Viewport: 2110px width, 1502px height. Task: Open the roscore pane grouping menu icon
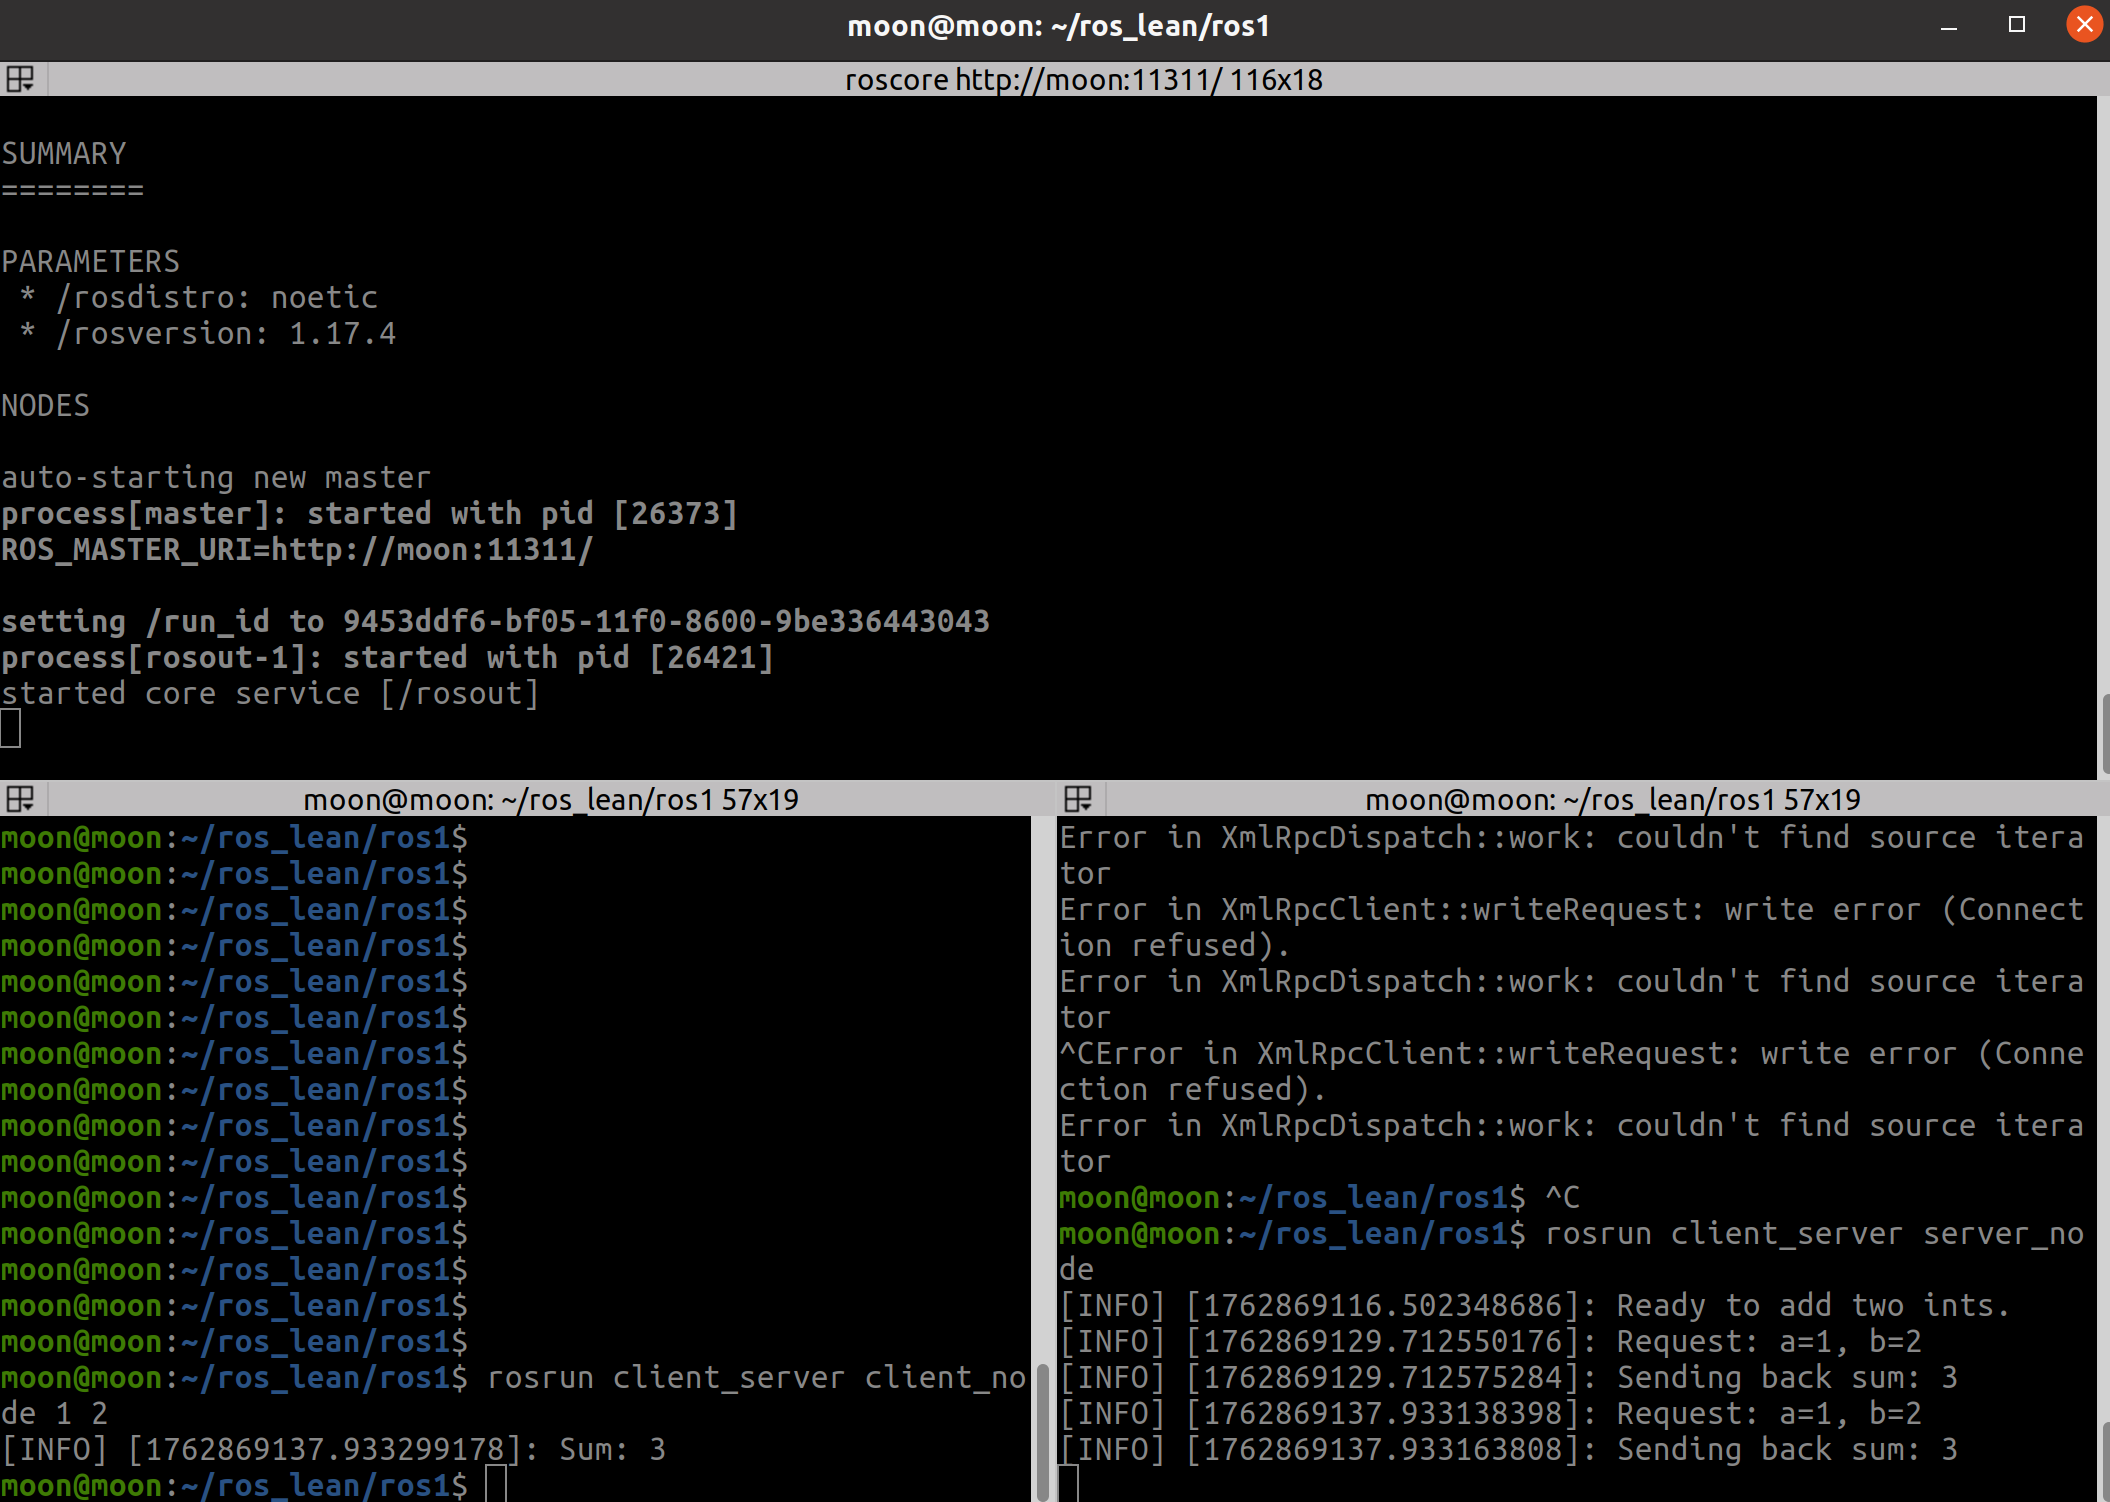20,79
